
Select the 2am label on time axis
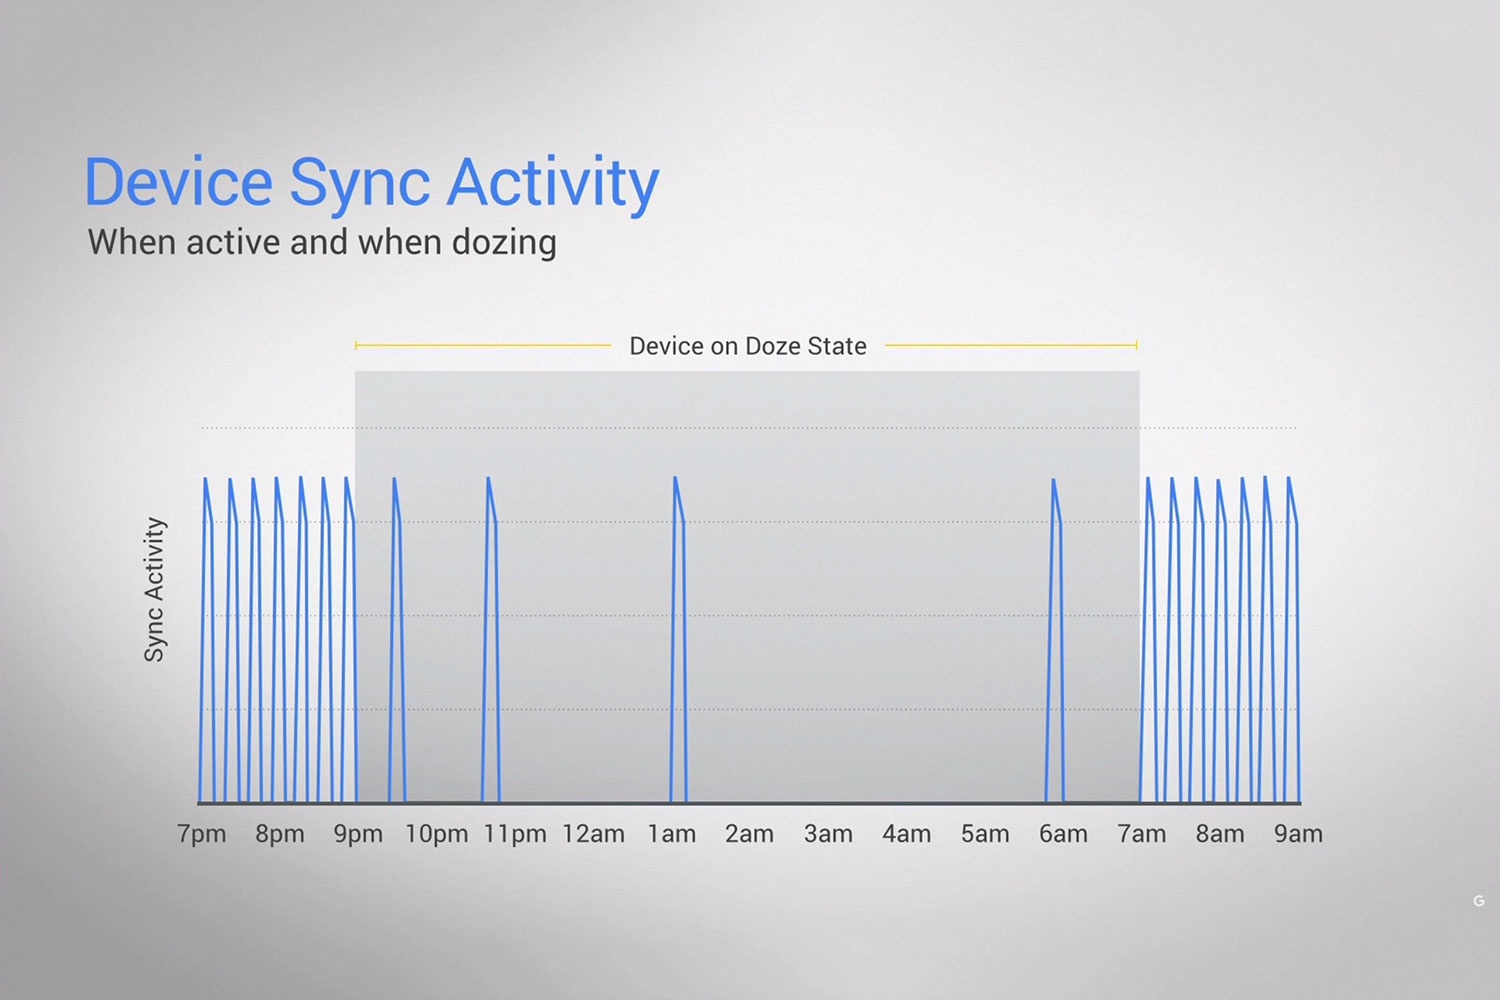point(749,834)
